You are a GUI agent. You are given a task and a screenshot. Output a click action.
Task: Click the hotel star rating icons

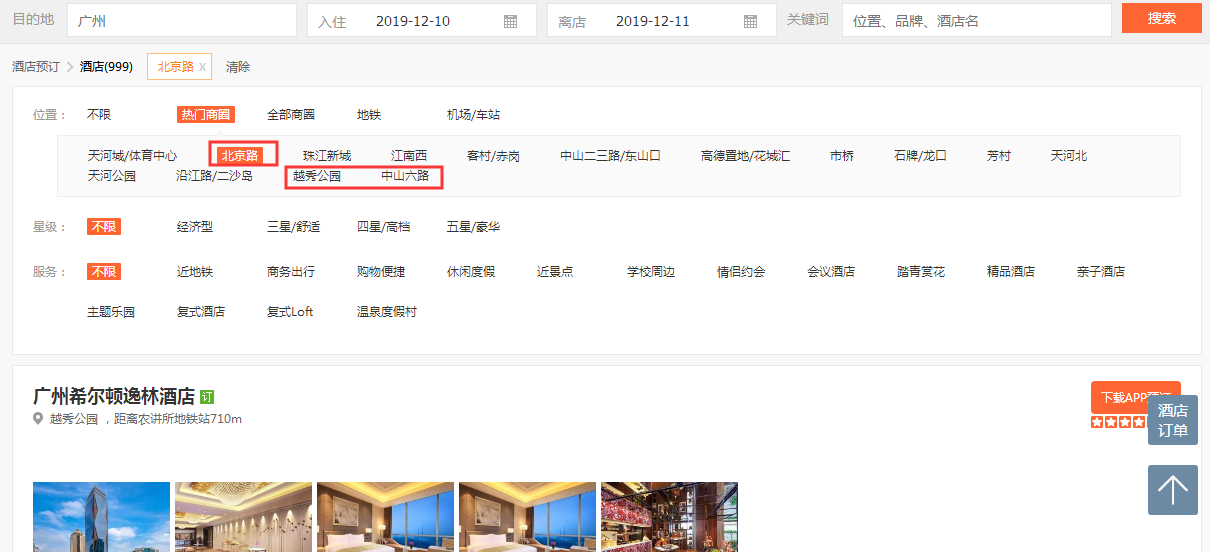(x=1117, y=423)
